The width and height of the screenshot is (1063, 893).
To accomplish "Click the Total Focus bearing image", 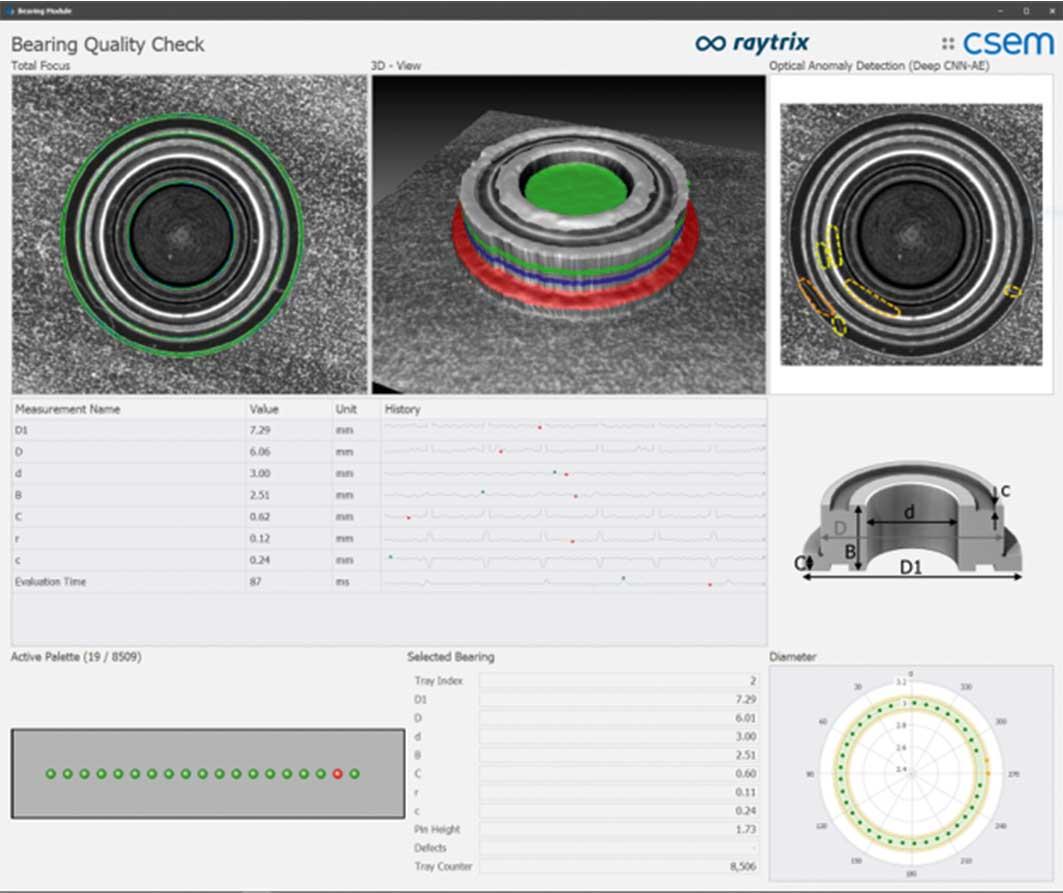I will [189, 235].
